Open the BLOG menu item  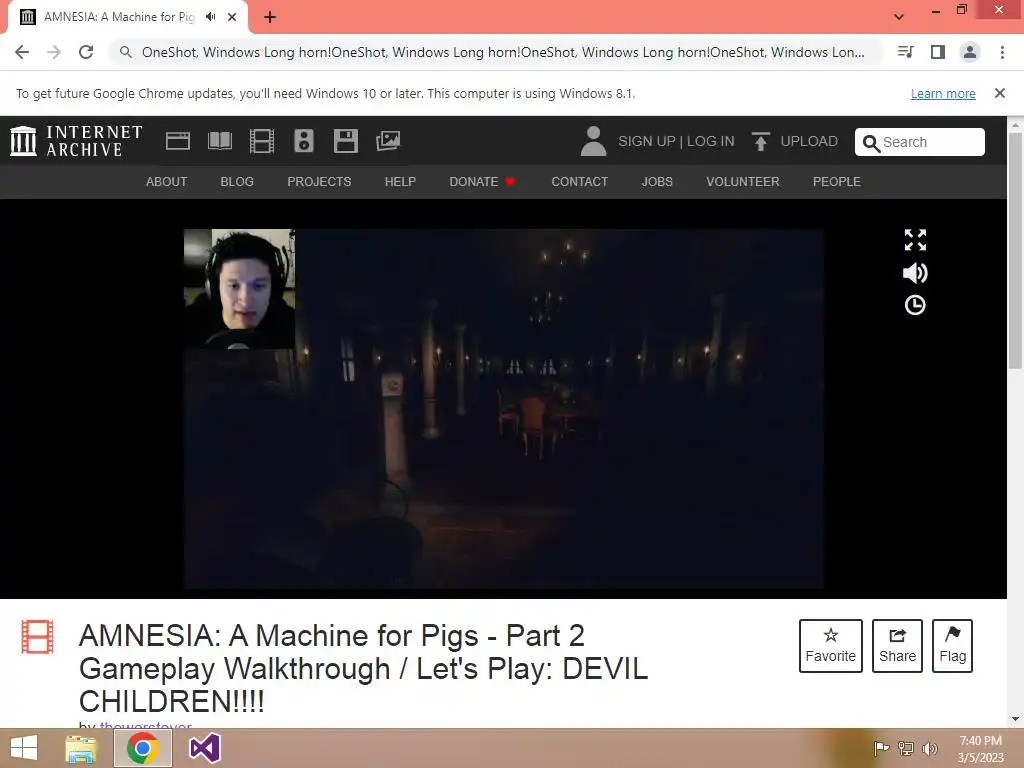(237, 182)
